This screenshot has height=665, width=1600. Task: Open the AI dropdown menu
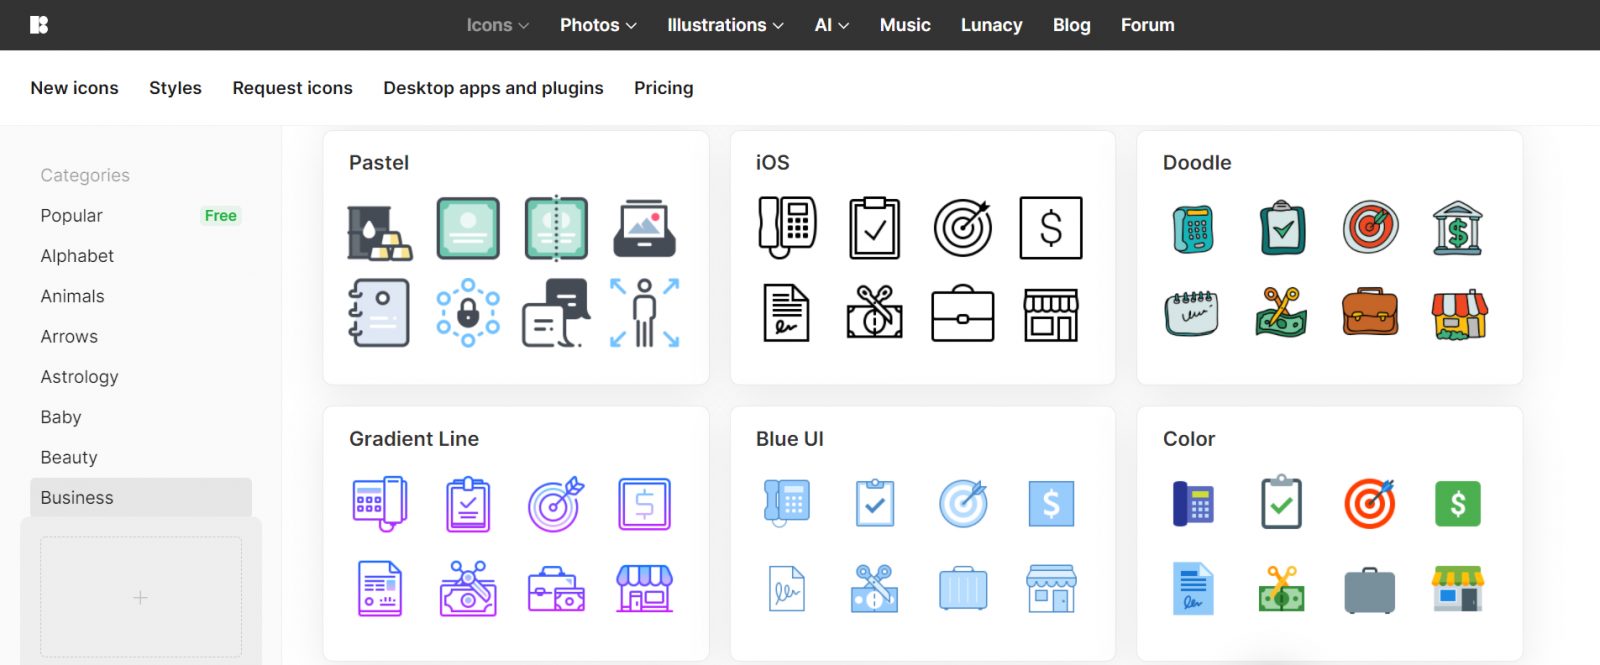(x=832, y=25)
